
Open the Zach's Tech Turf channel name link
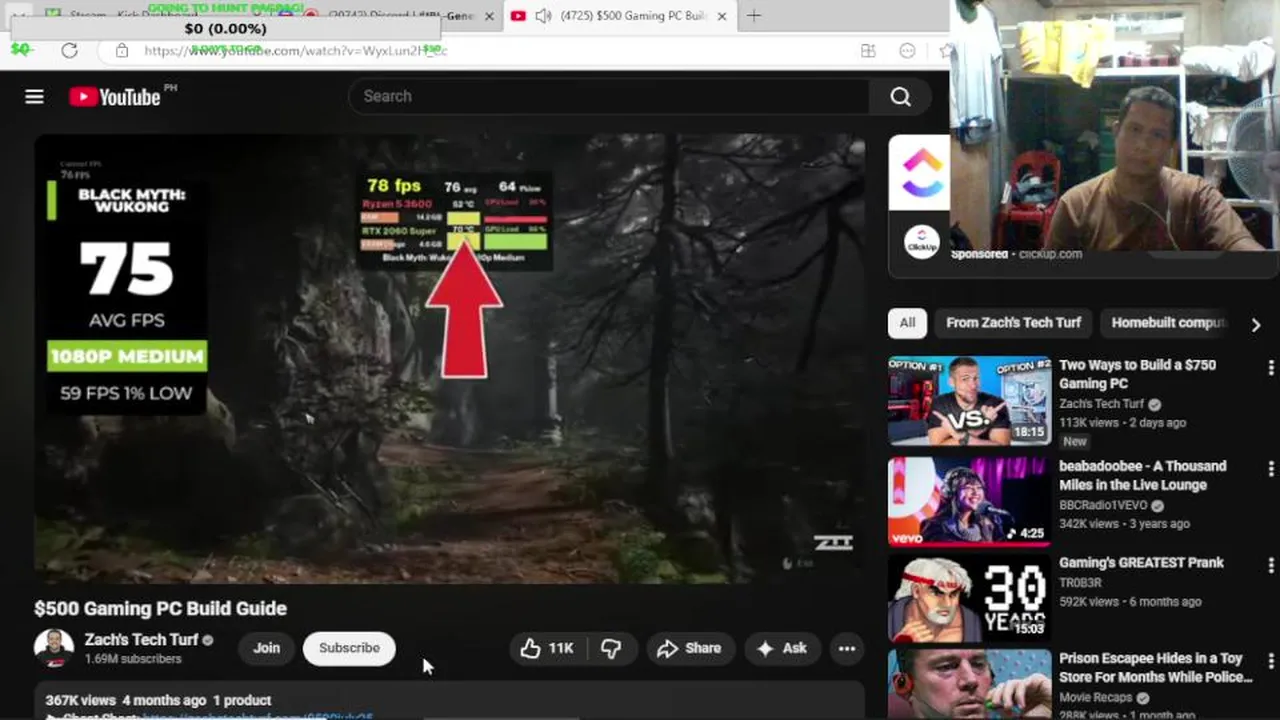coord(141,639)
